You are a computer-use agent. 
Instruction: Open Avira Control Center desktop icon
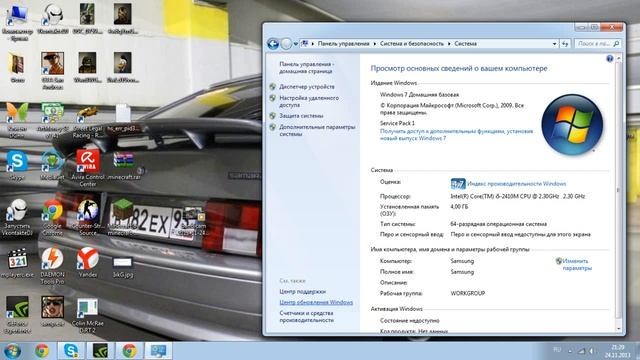point(88,168)
